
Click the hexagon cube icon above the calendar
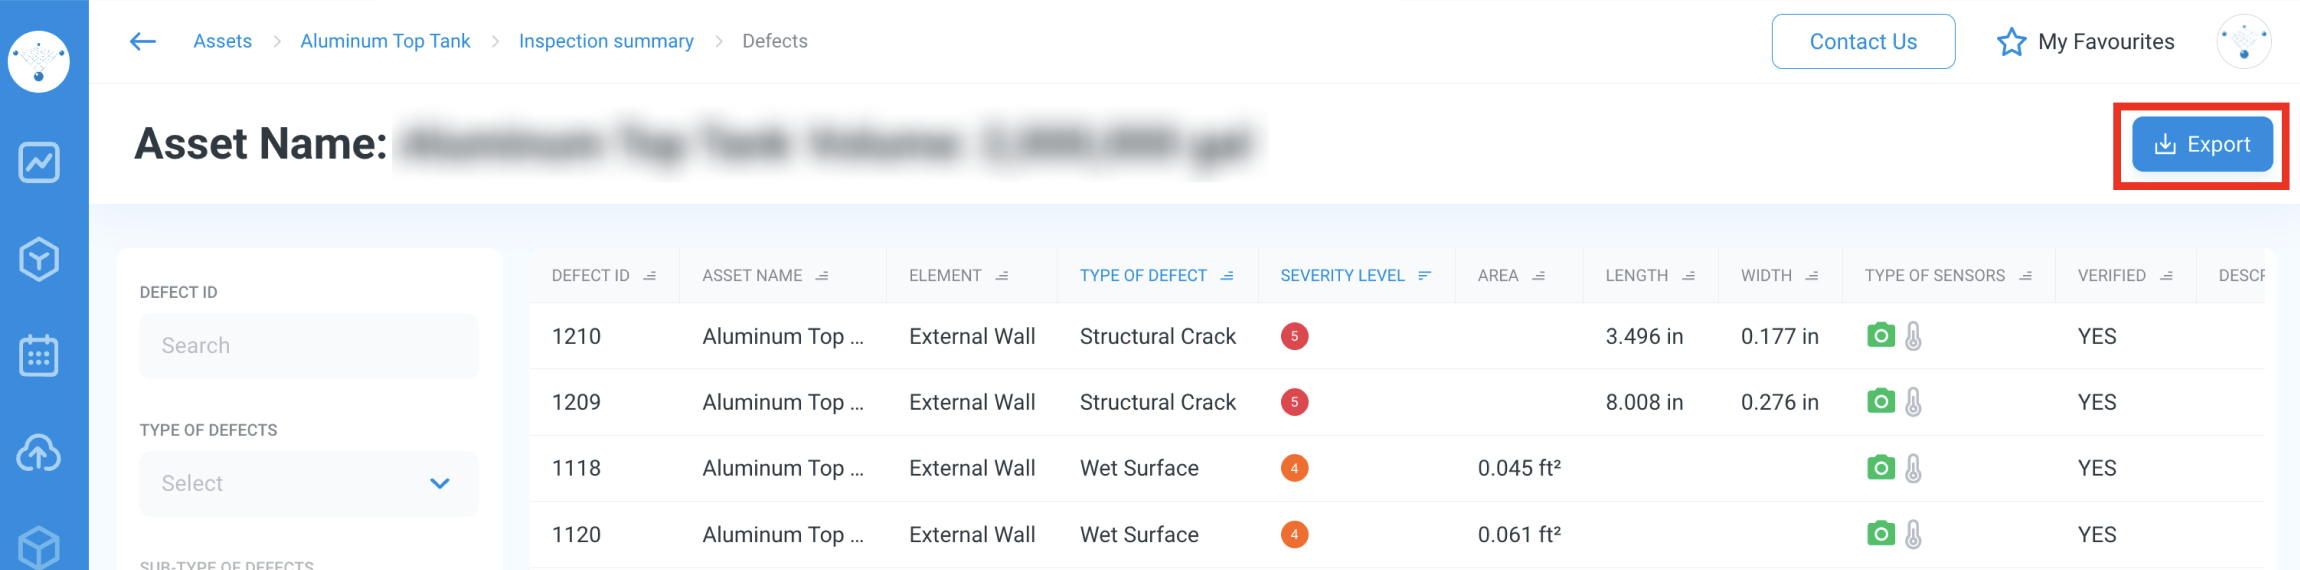39,259
